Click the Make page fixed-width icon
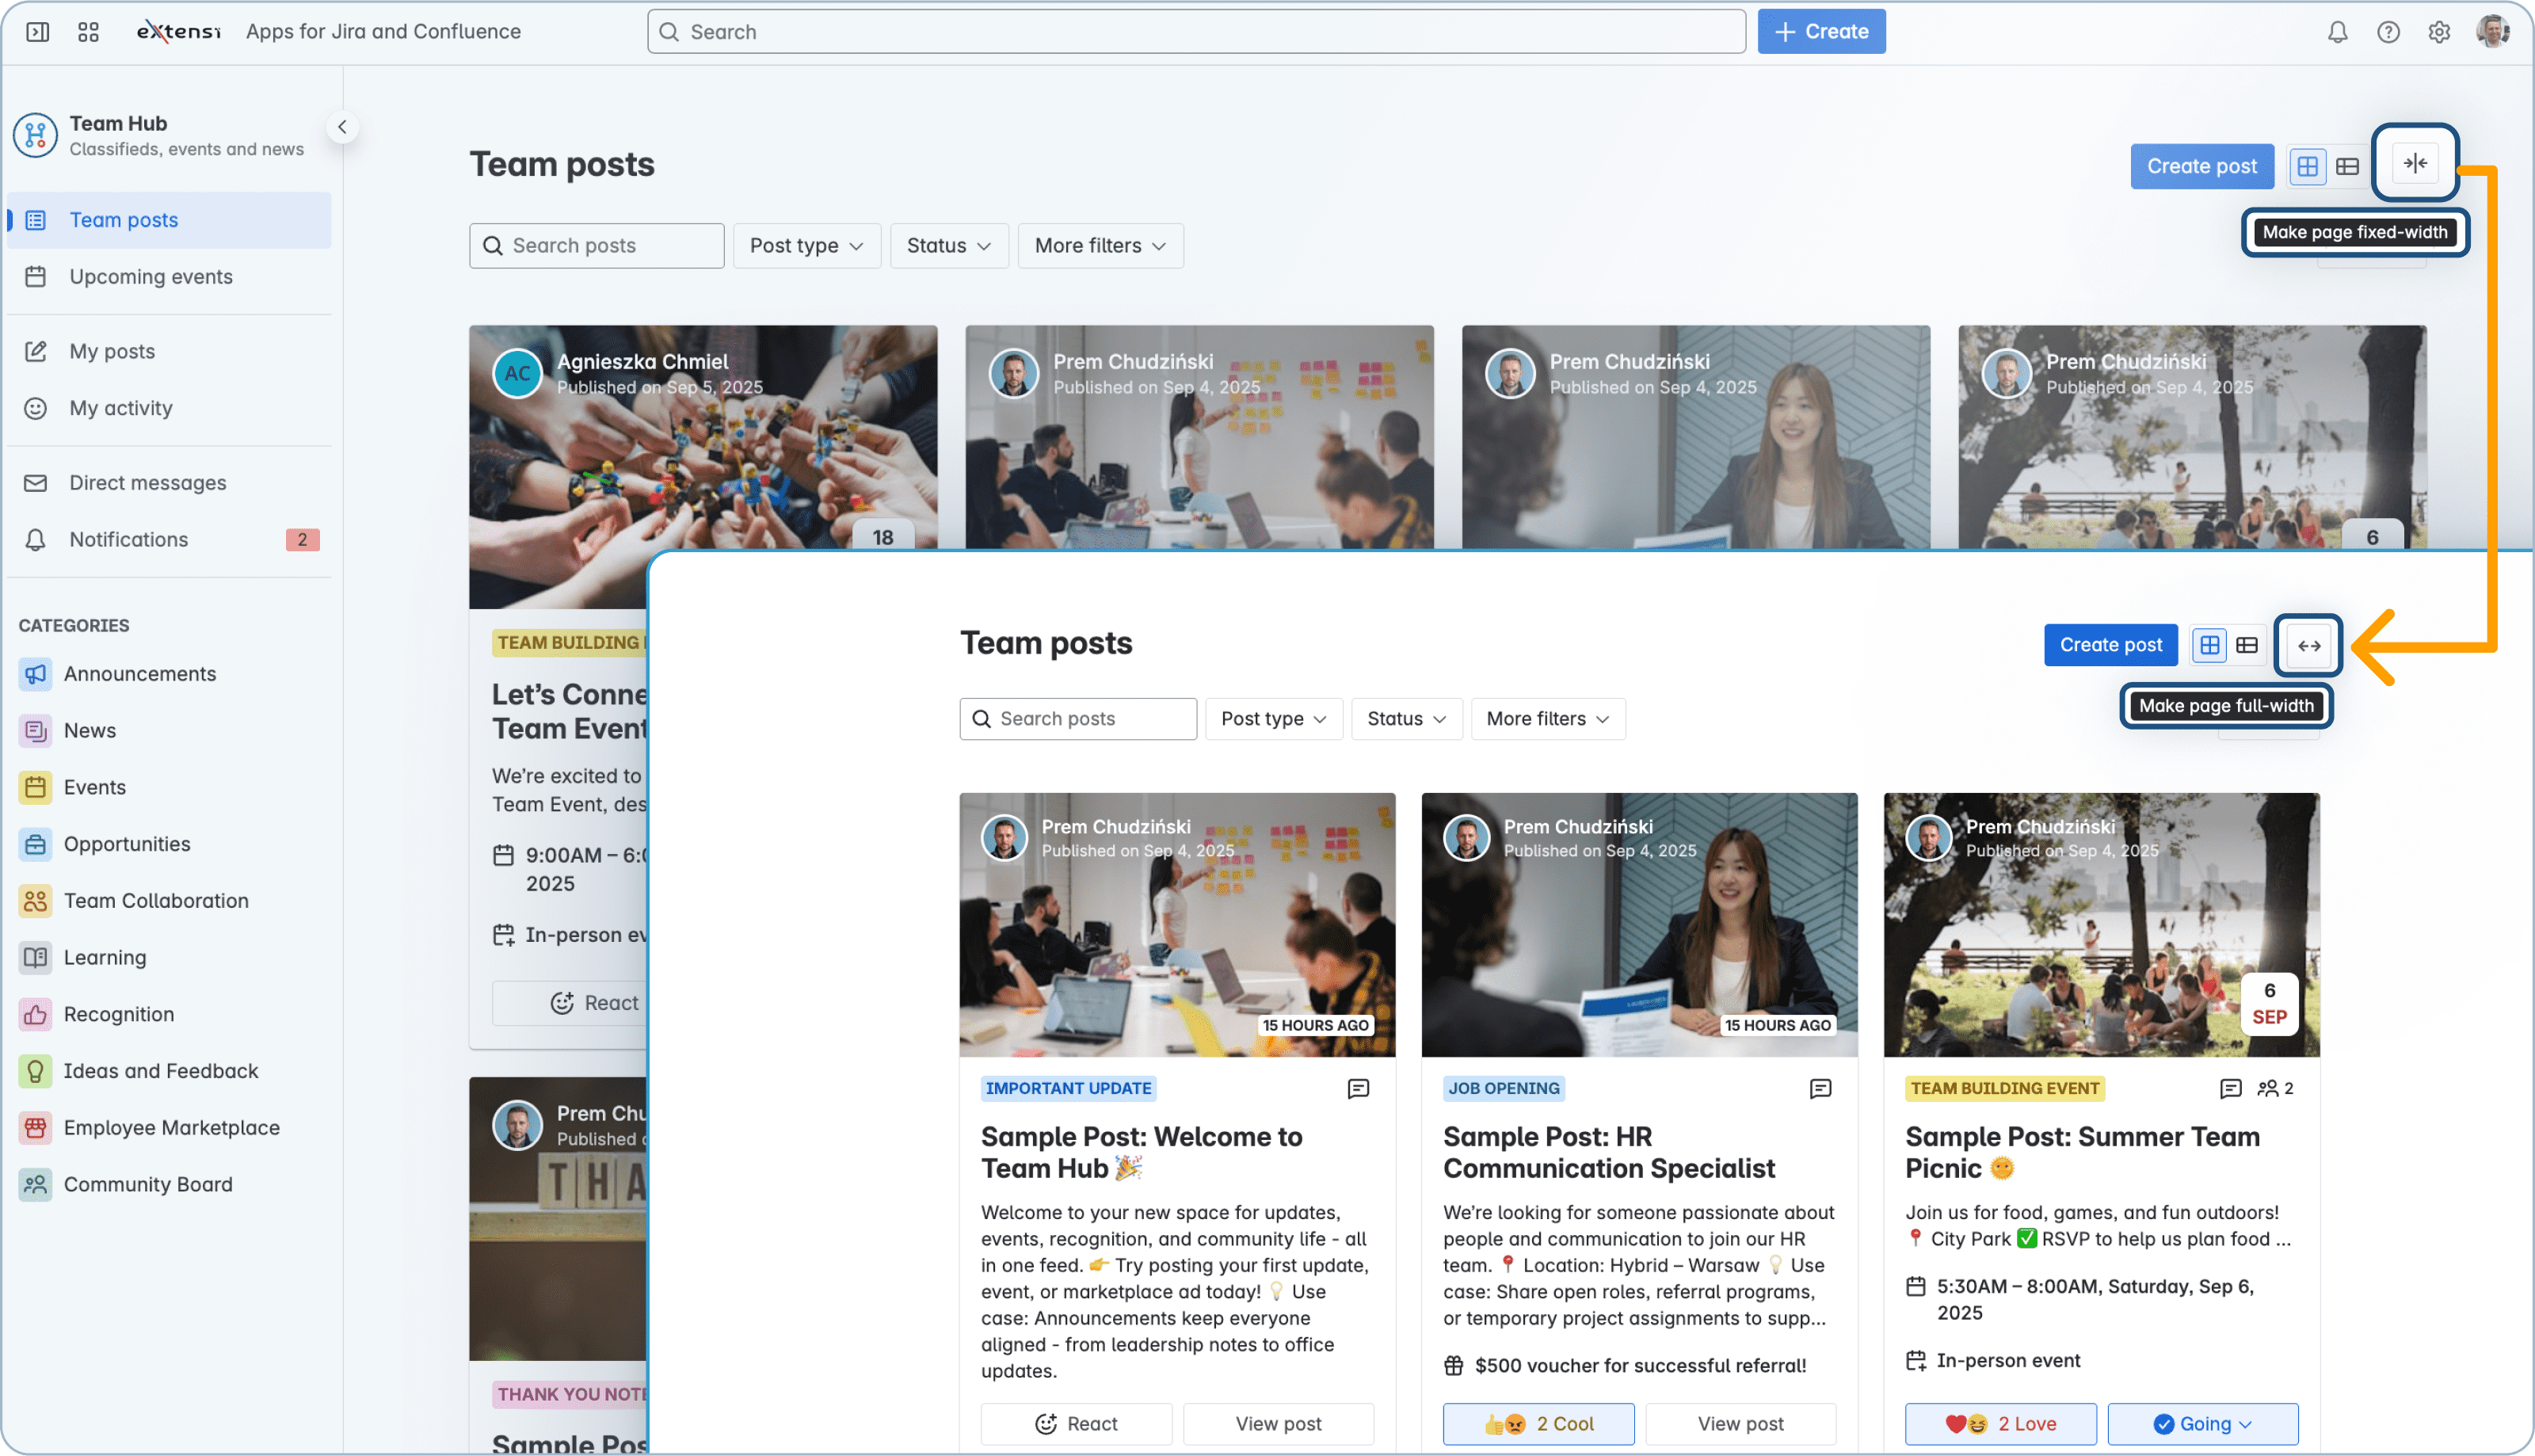Screen dimensions: 2535x1456 (2415, 163)
